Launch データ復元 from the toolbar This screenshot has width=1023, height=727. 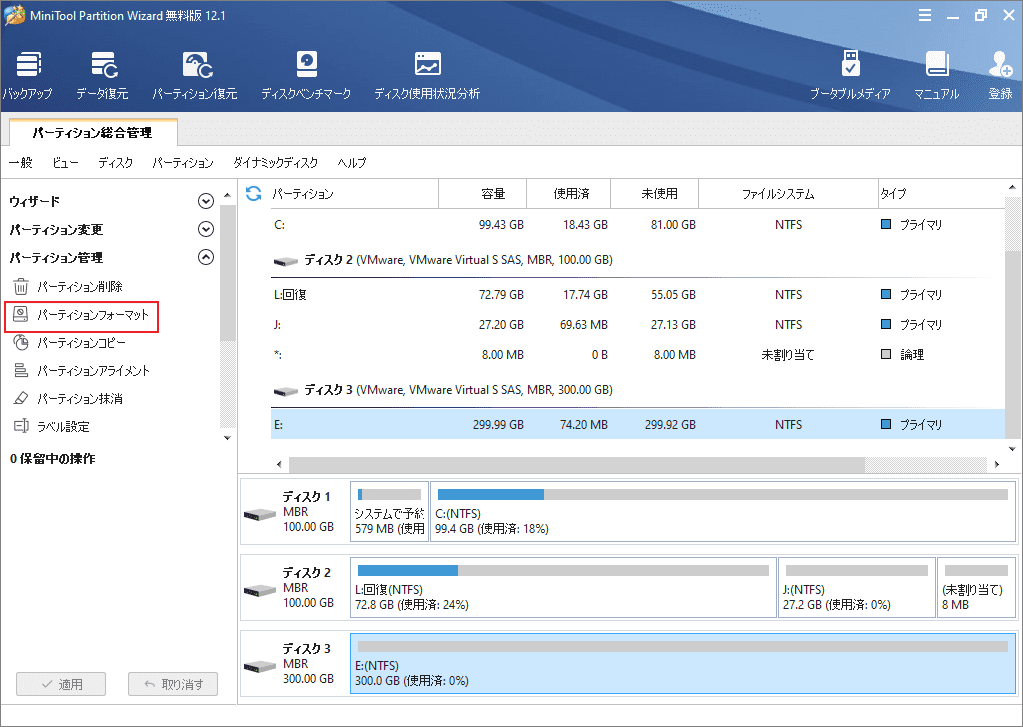pyautogui.click(x=102, y=66)
